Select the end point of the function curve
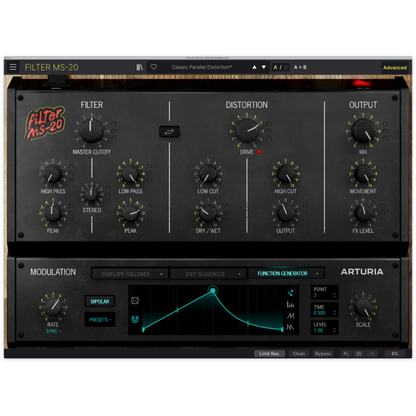Image resolution: width=416 pixels, height=416 pixels. tap(282, 329)
